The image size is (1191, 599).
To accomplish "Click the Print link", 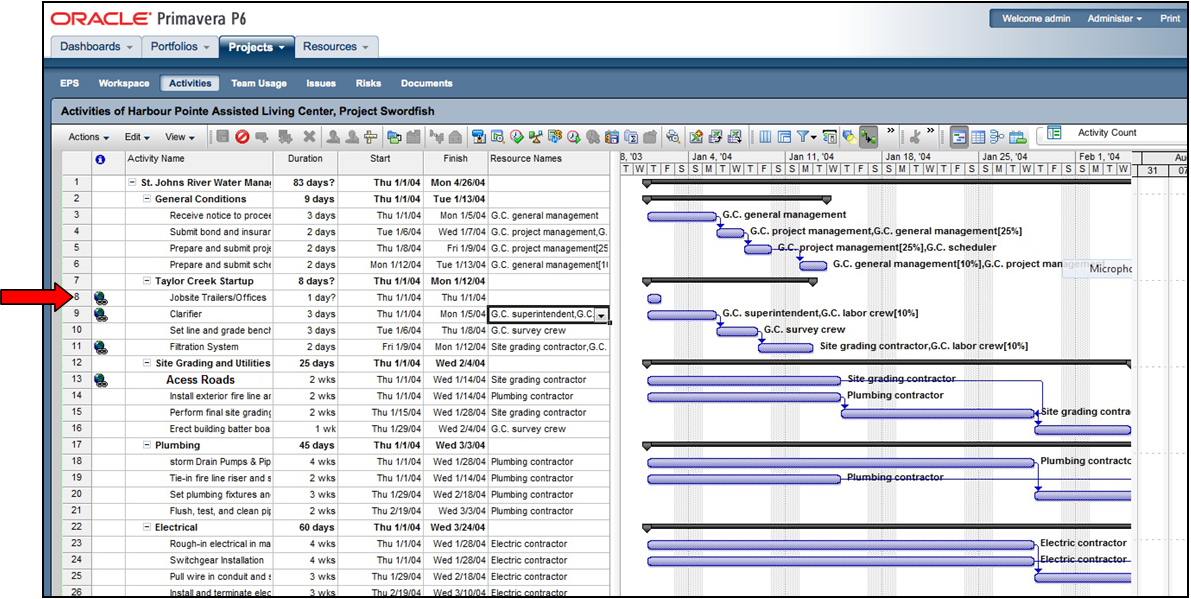I will (1169, 19).
